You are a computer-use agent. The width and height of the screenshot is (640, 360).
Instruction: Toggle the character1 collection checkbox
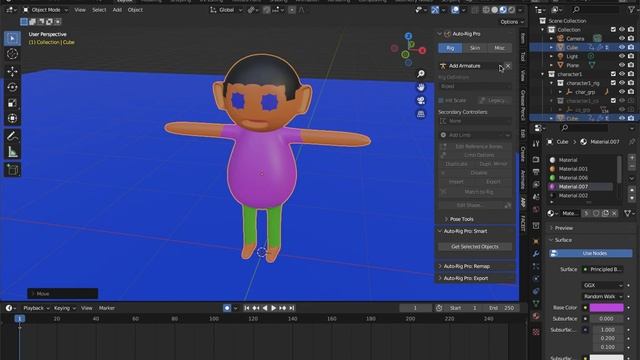point(613,74)
